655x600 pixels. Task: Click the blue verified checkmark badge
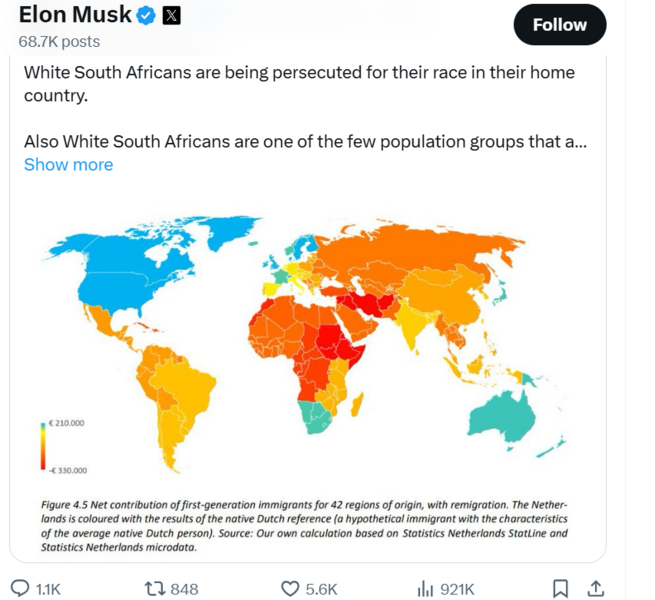(145, 15)
